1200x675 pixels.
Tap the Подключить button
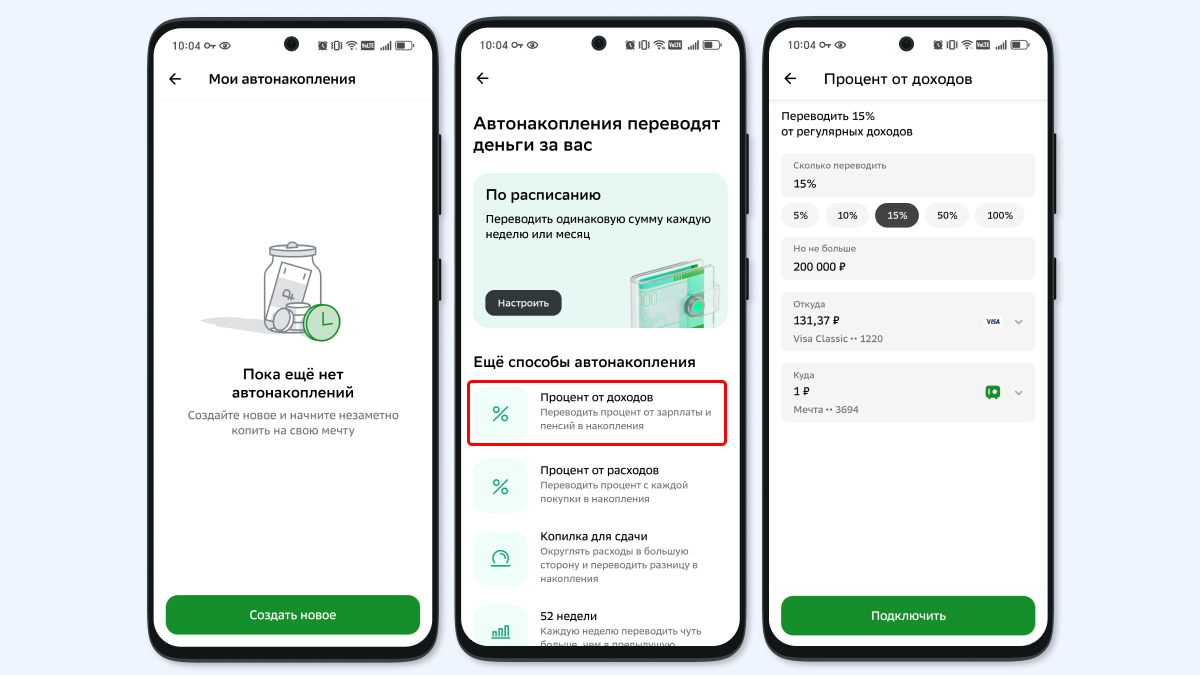[x=908, y=615]
